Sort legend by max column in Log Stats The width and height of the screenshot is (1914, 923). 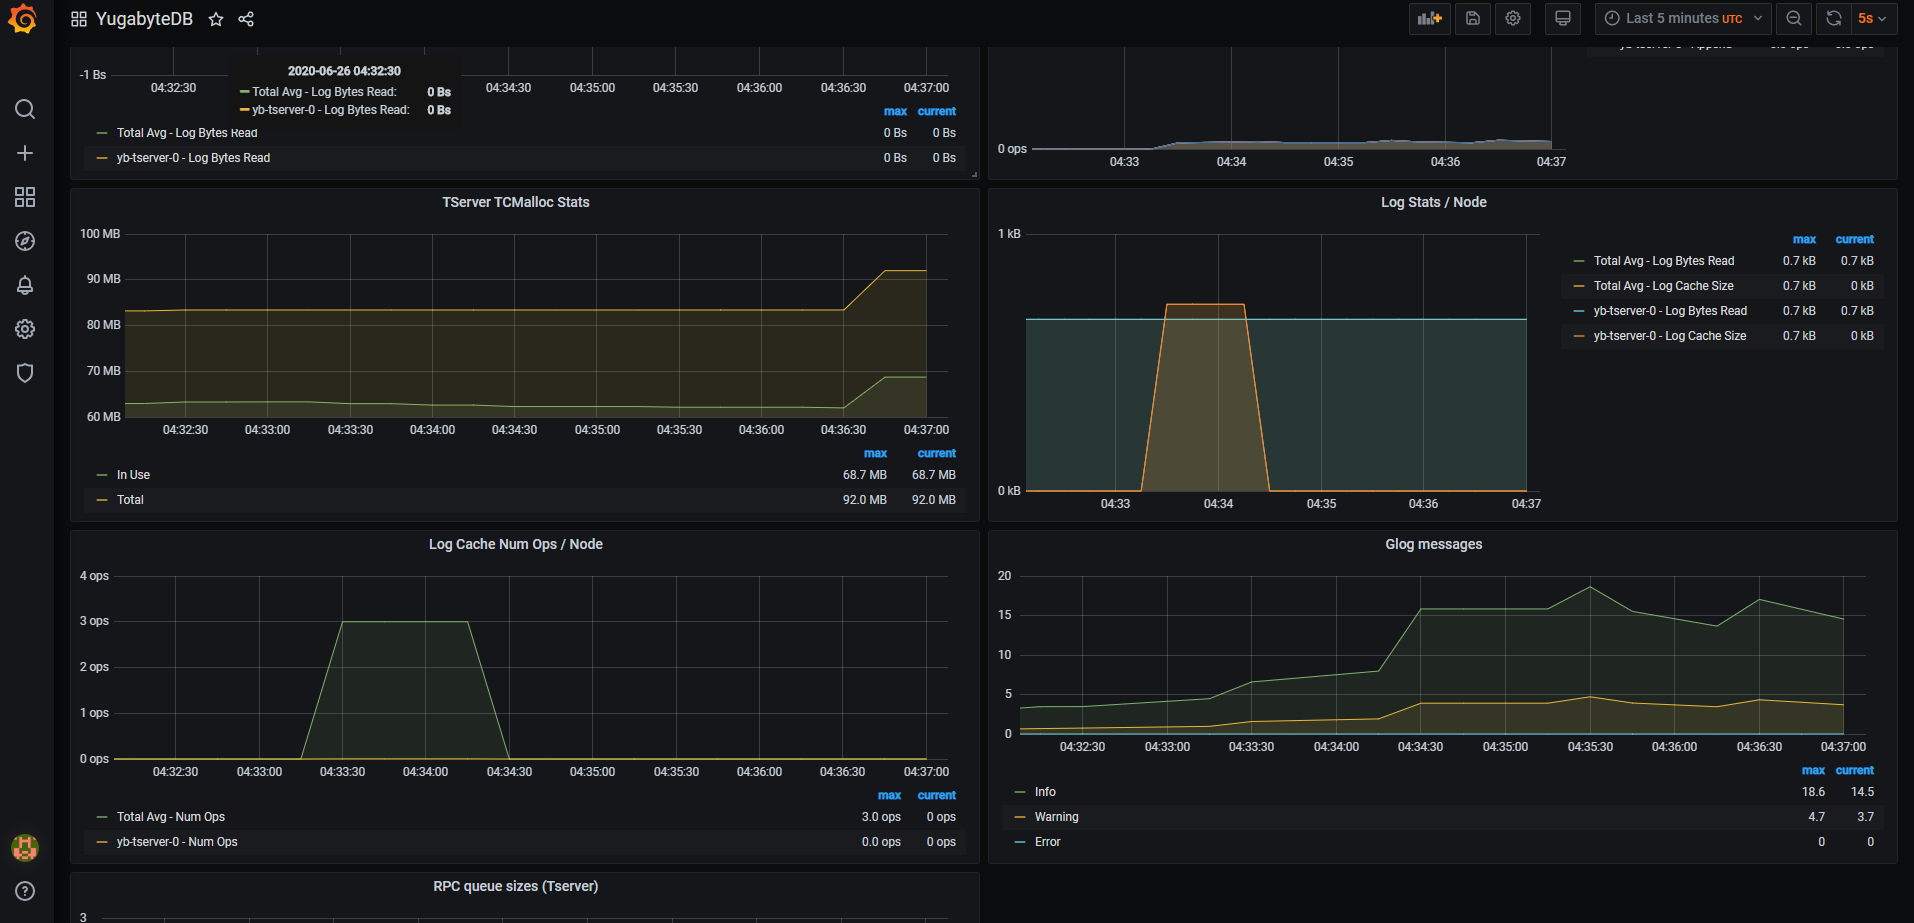1804,239
